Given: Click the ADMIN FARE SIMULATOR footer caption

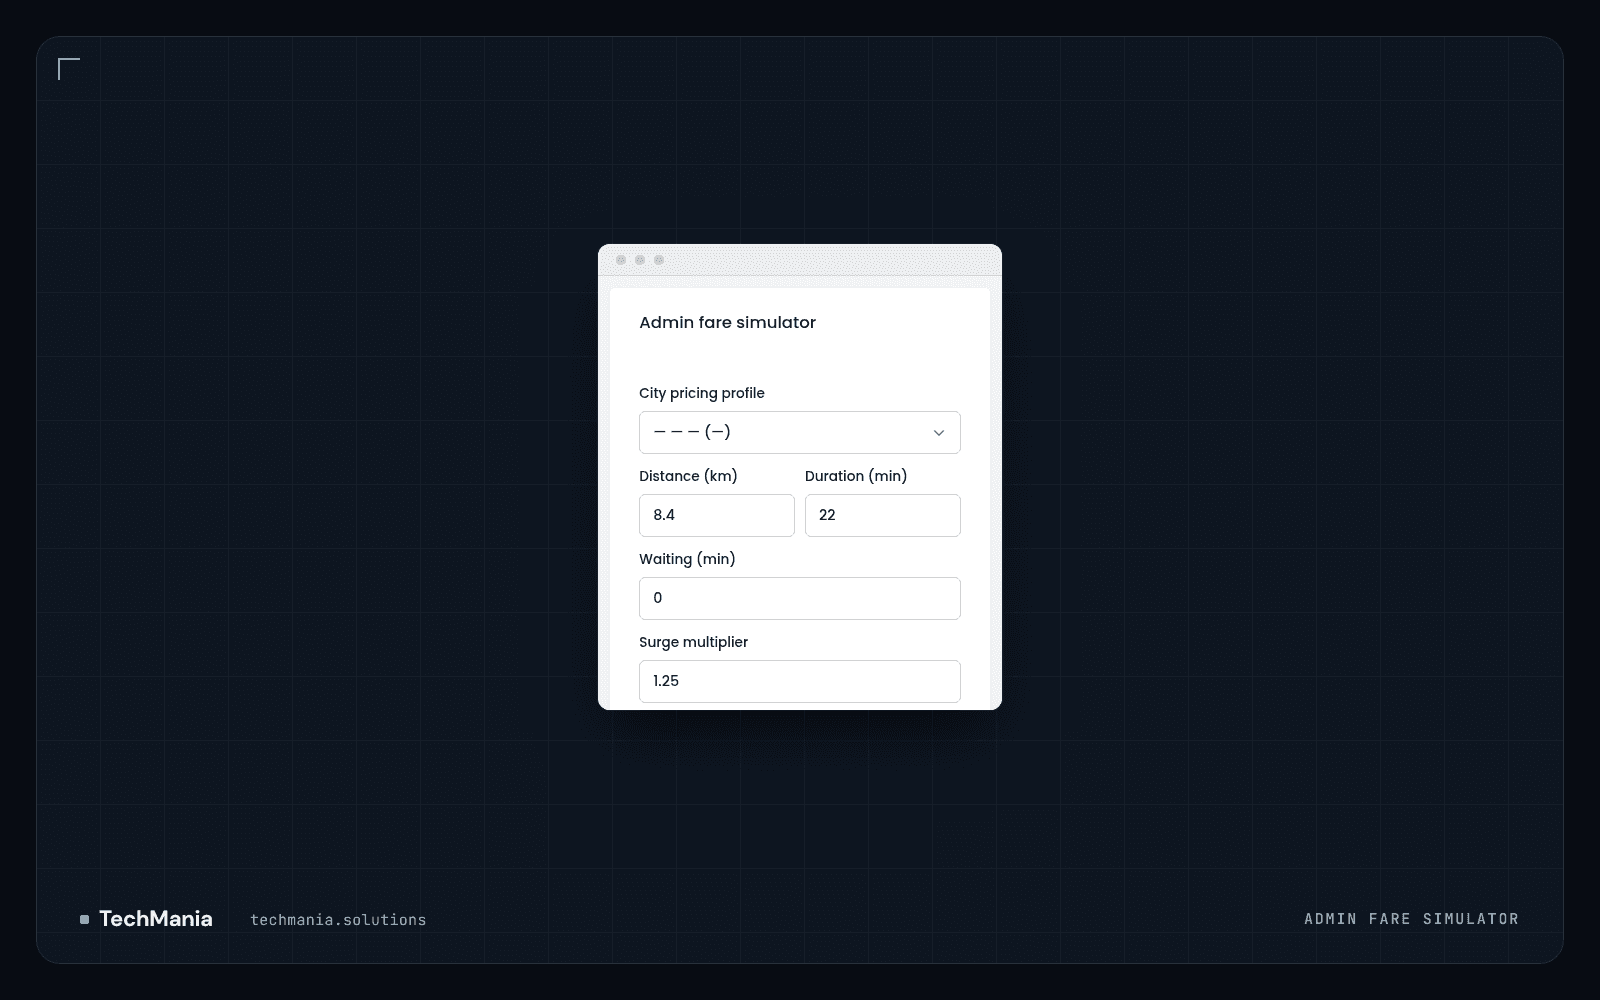Looking at the screenshot, I should [1412, 919].
